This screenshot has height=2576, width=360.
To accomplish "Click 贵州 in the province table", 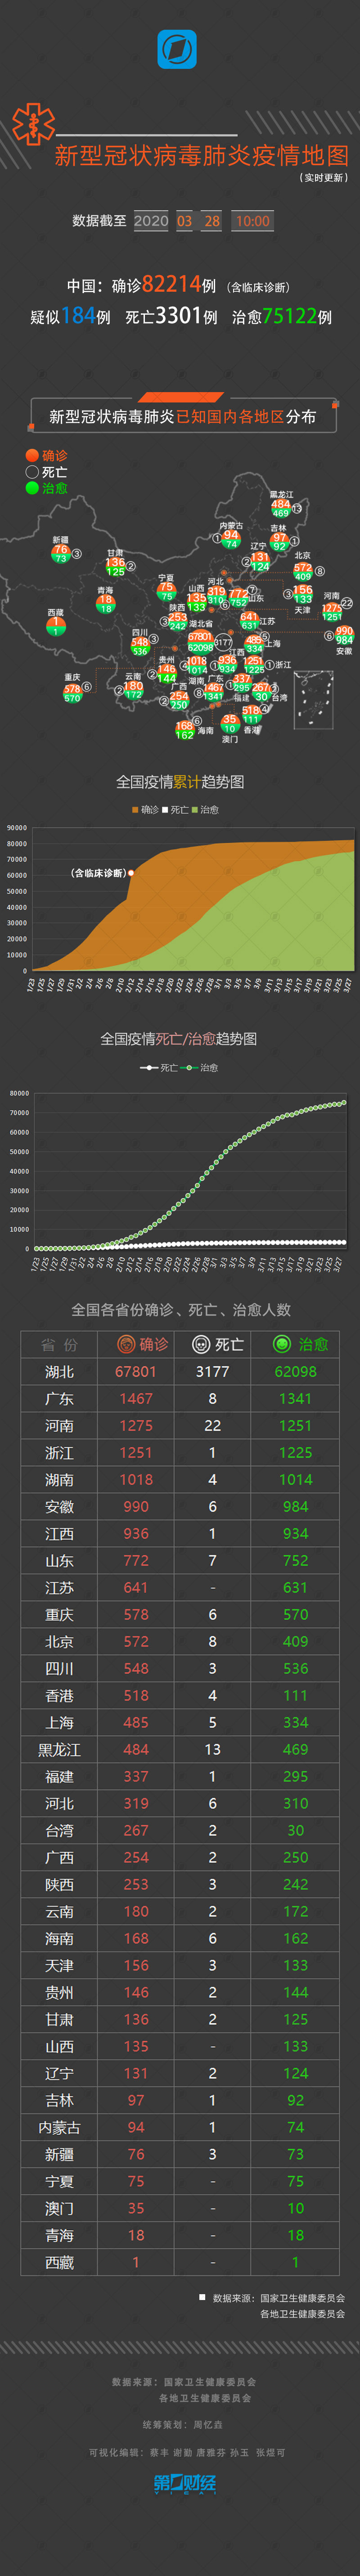I will point(59,1992).
